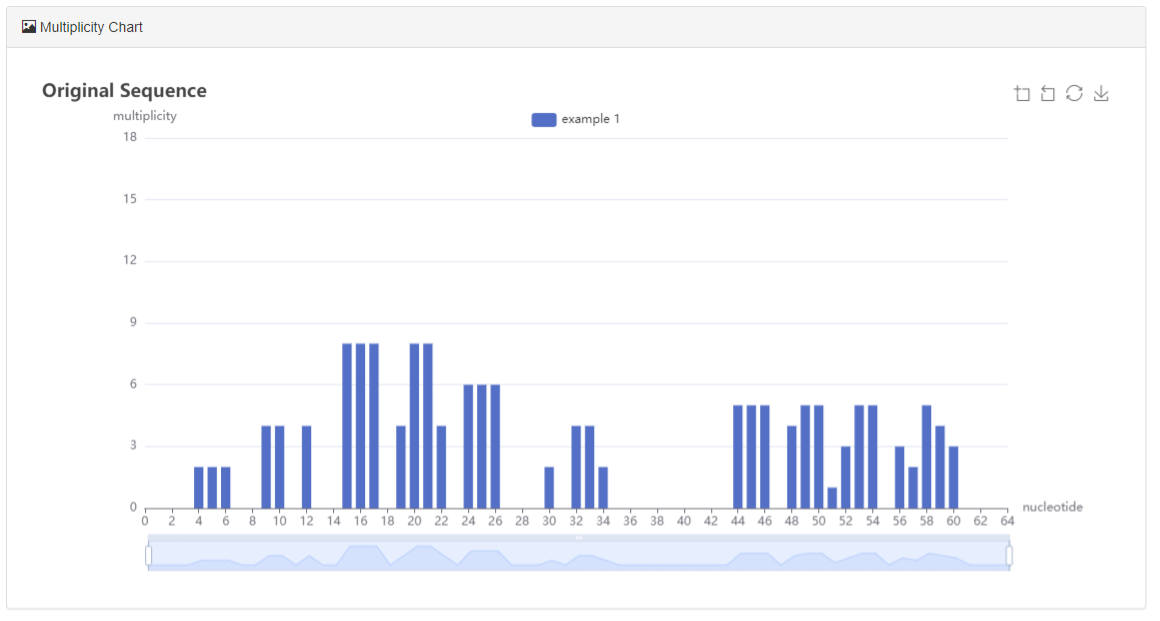Click the blue legend marker for example 1

click(x=543, y=119)
